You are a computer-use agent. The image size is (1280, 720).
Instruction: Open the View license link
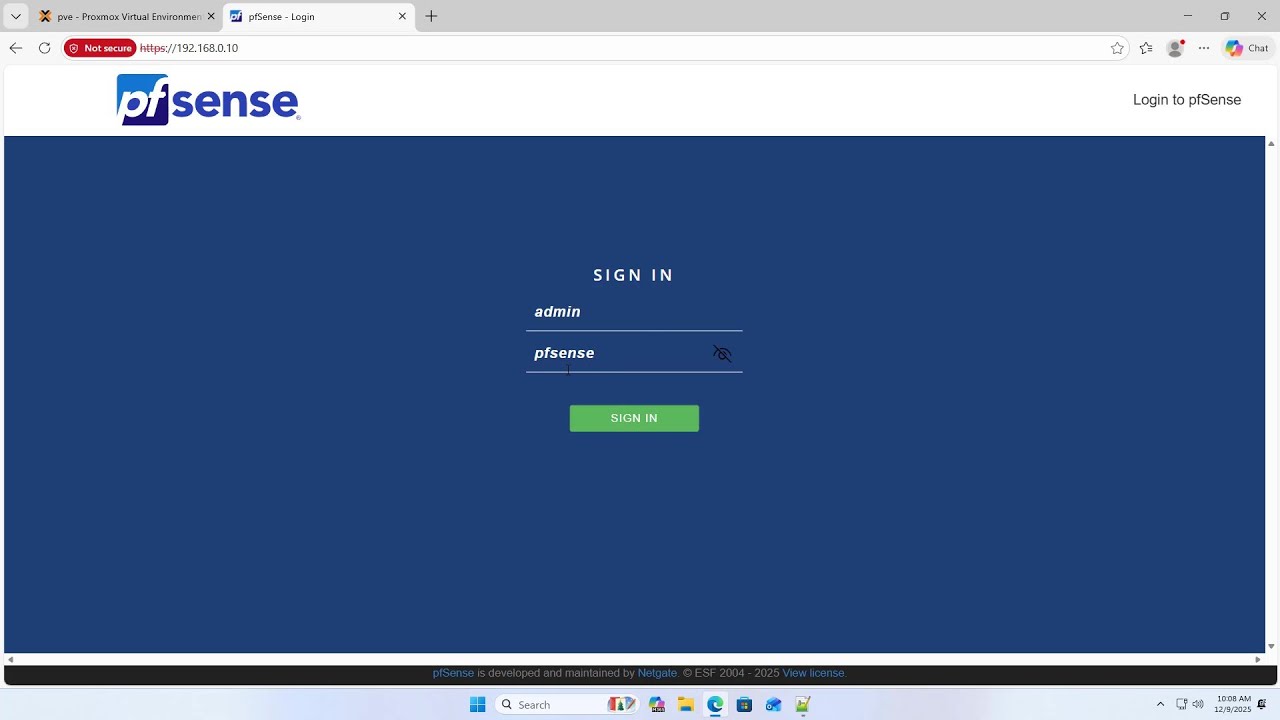point(813,673)
